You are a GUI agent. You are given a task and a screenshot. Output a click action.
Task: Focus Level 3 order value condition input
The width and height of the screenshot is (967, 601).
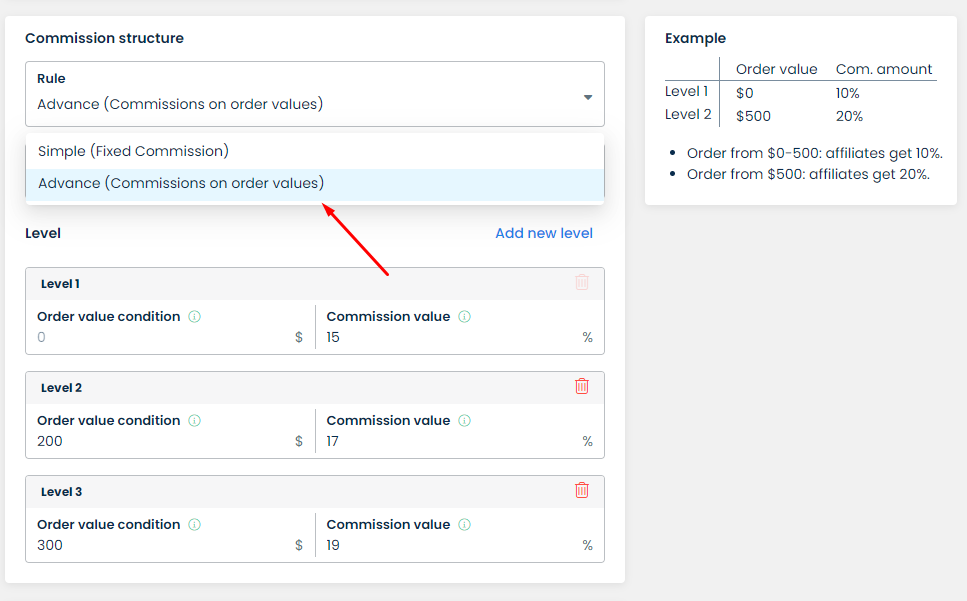tap(160, 546)
